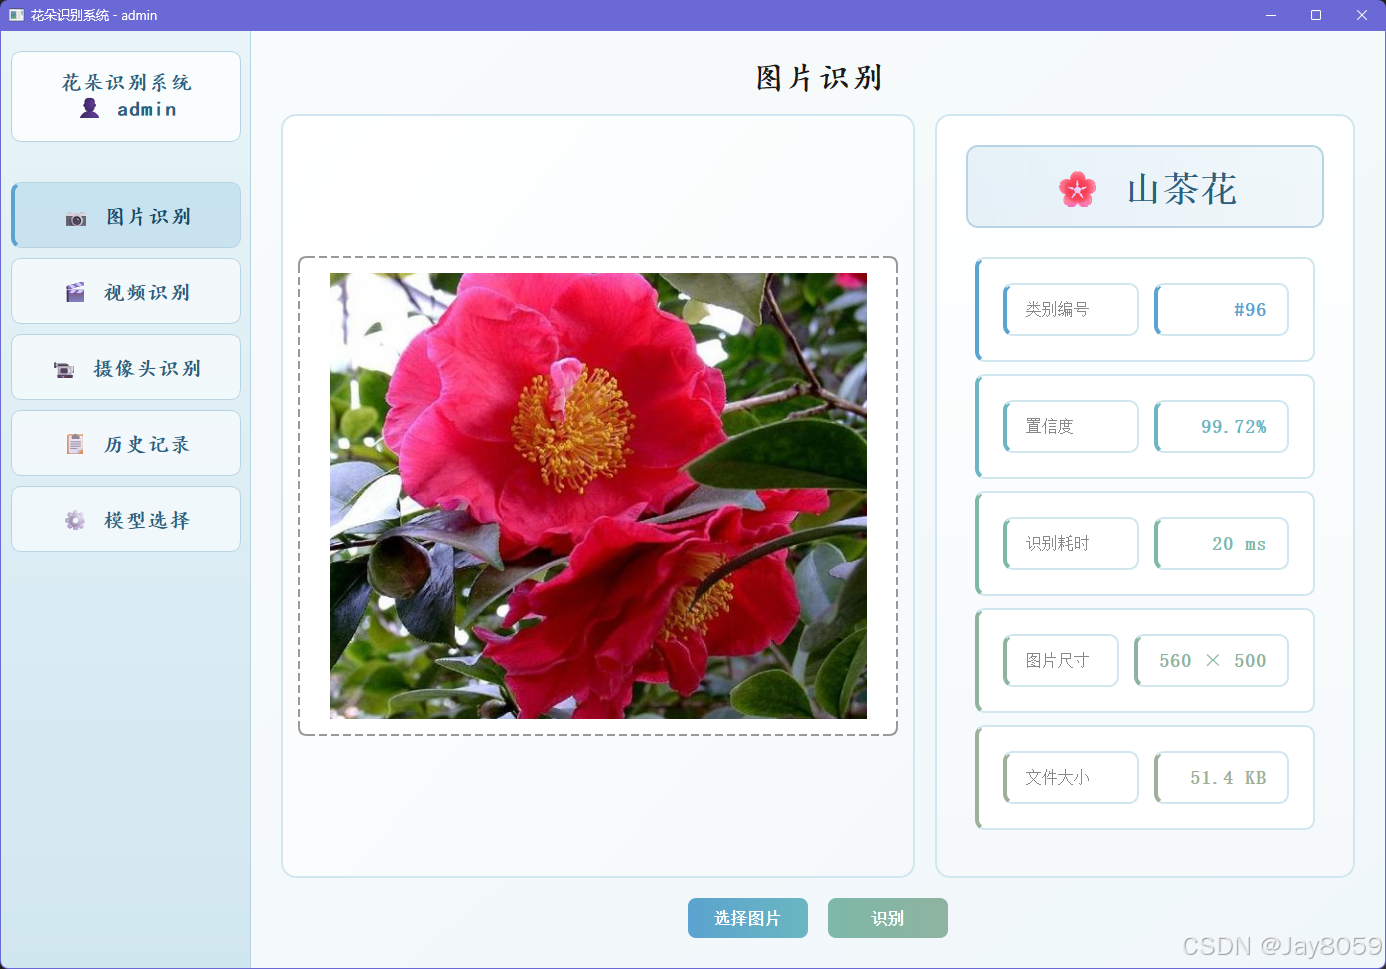1386x969 pixels.
Task: Click the webcam icon beside 摄像头识别
Action: point(64,370)
